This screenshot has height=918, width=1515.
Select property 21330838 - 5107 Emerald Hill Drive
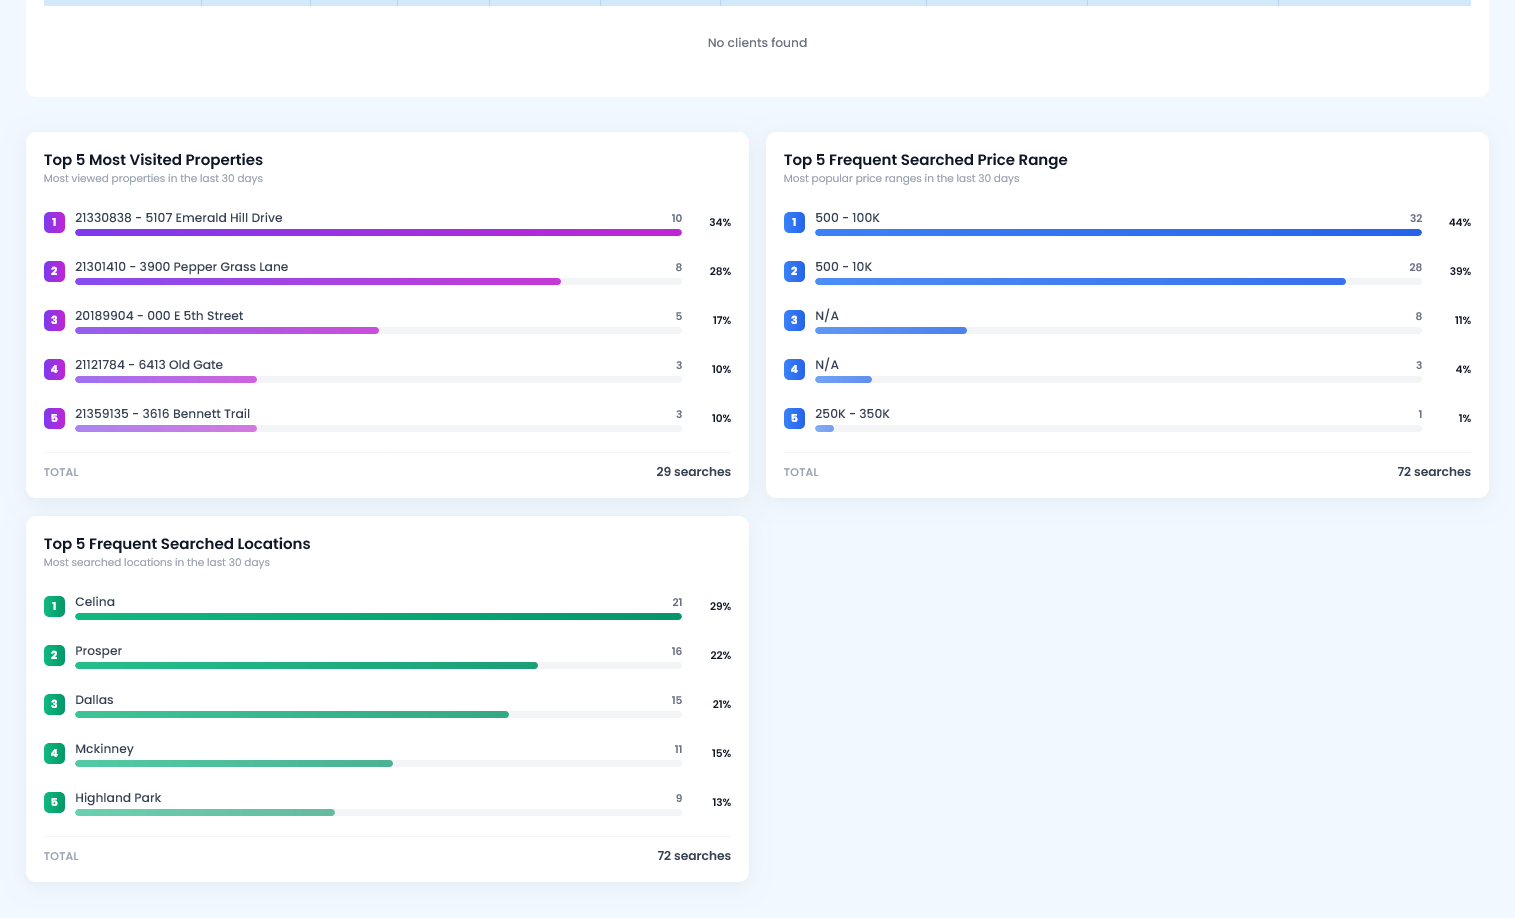point(179,218)
